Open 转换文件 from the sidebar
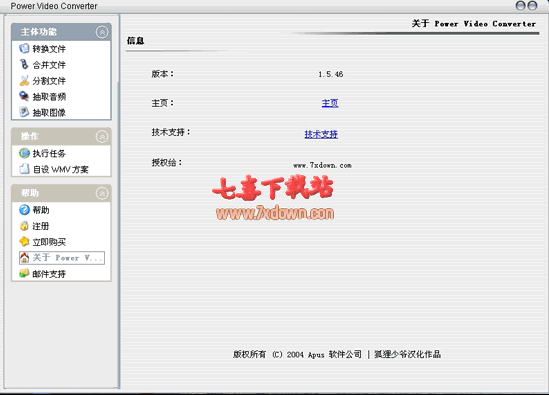 [49, 49]
